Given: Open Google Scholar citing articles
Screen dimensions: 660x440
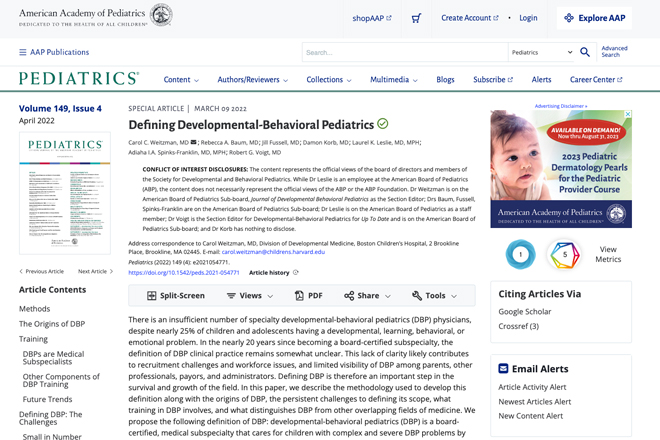Looking at the screenshot, I should [525, 312].
